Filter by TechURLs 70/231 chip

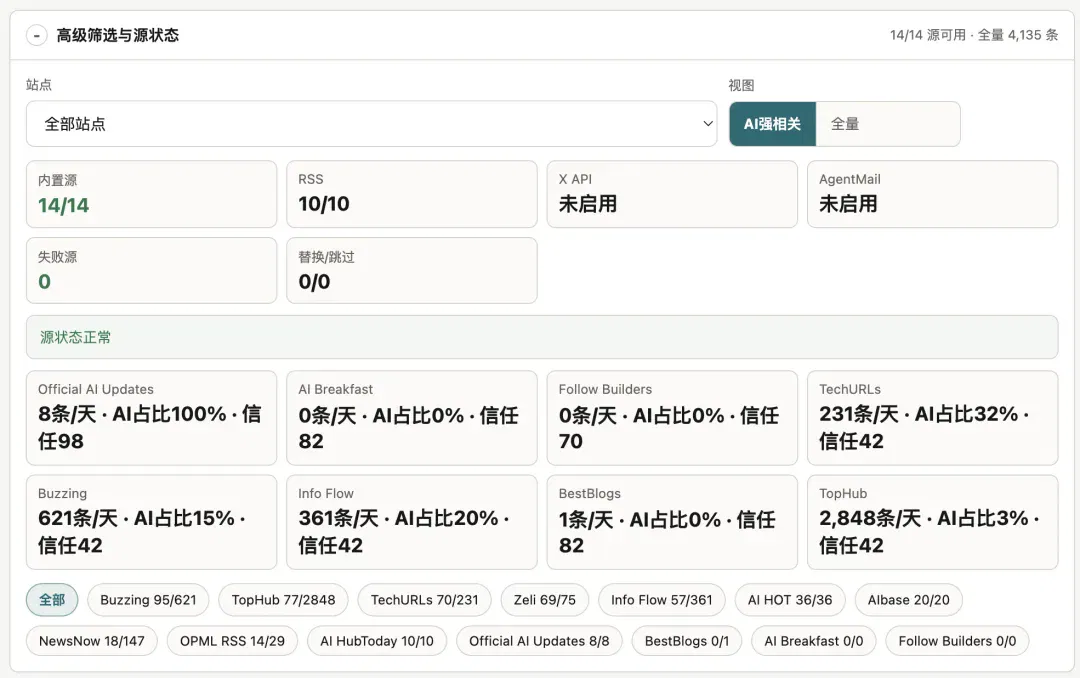point(424,599)
